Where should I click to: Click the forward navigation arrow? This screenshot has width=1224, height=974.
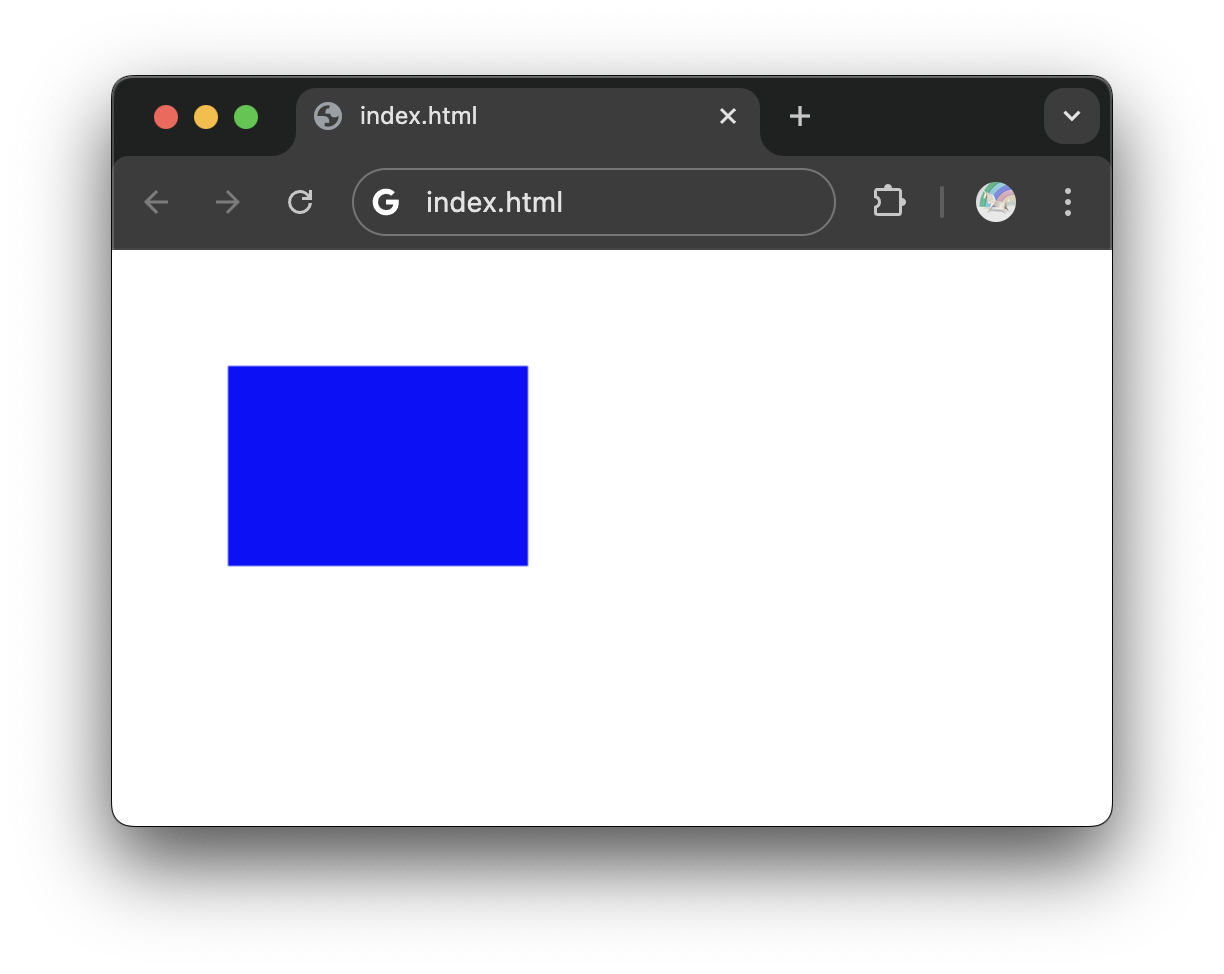click(x=228, y=202)
